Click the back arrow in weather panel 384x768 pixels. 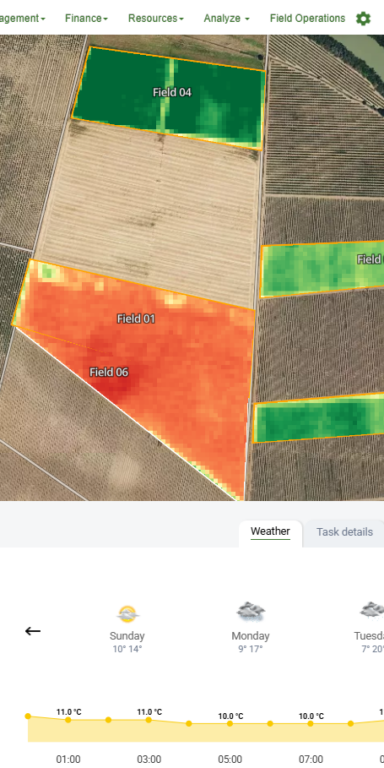pos(33,631)
